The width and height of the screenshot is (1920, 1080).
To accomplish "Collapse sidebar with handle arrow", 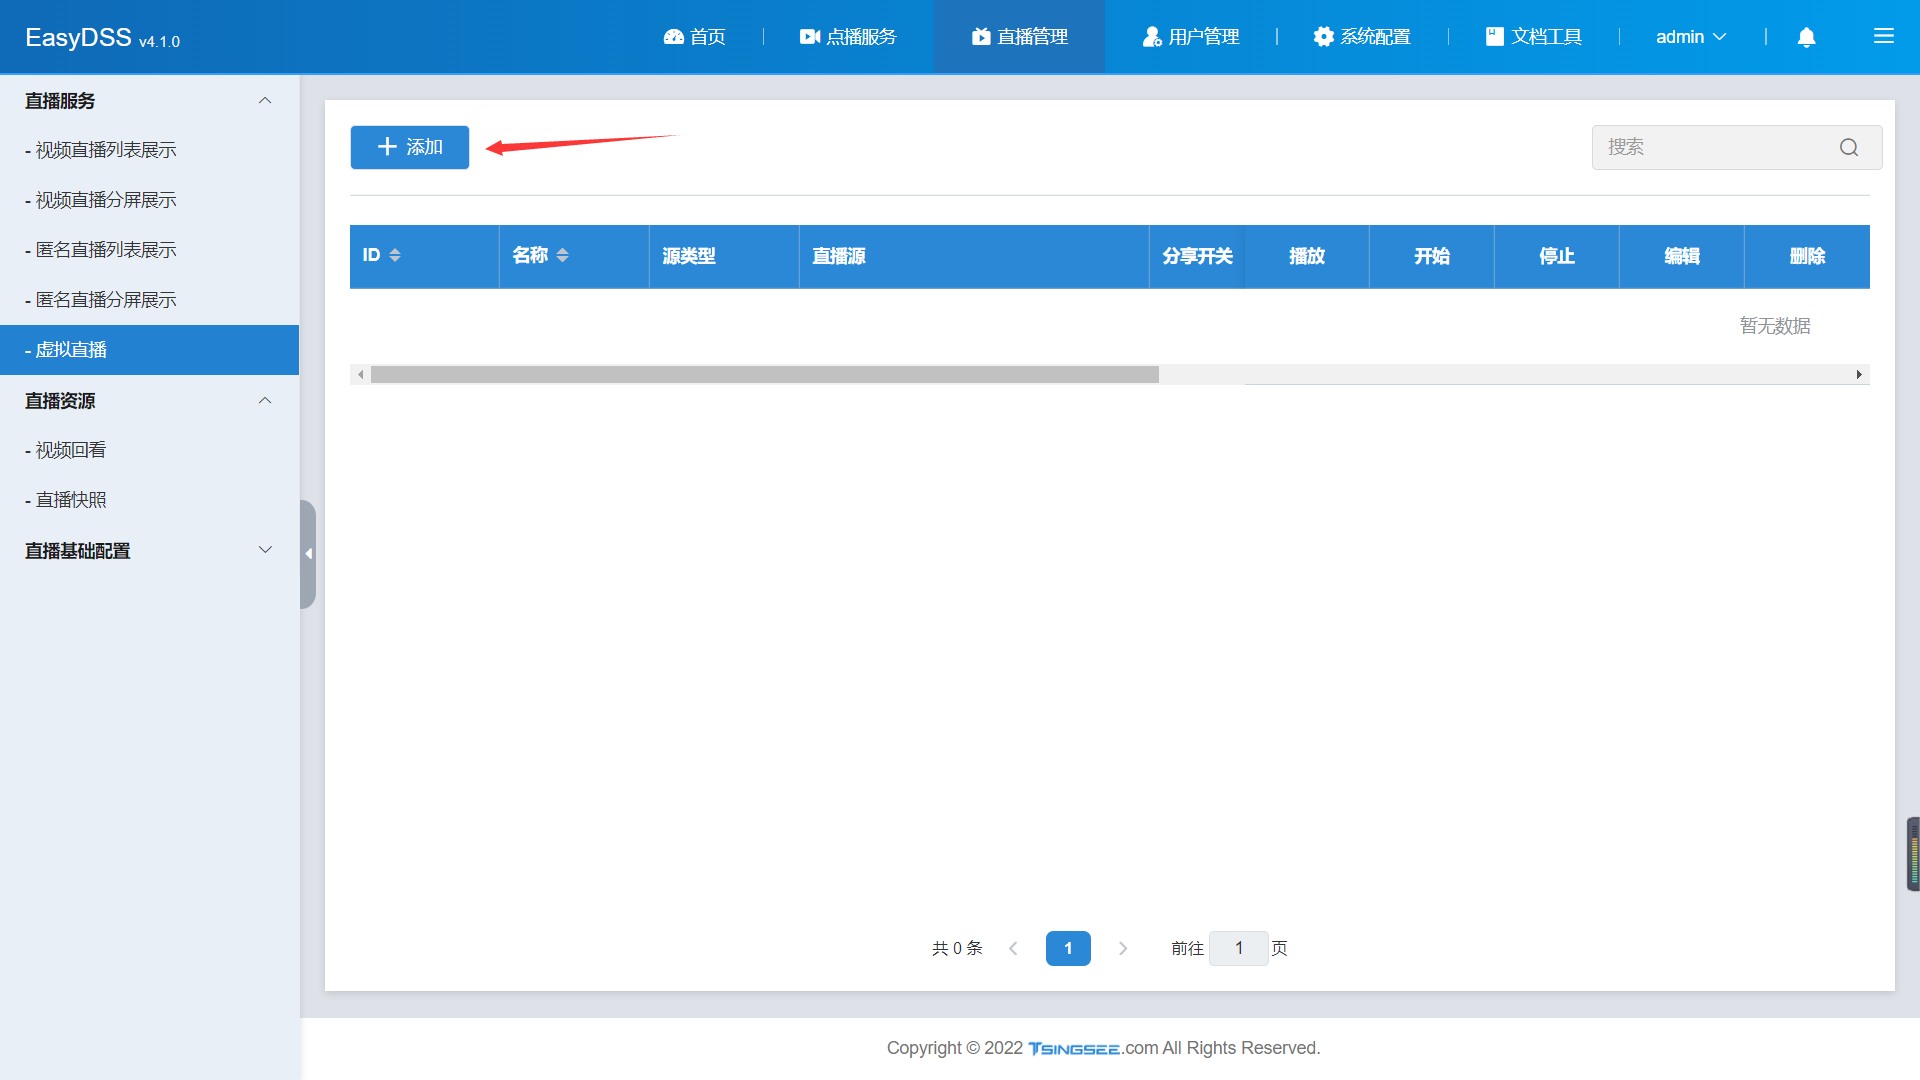I will (308, 554).
